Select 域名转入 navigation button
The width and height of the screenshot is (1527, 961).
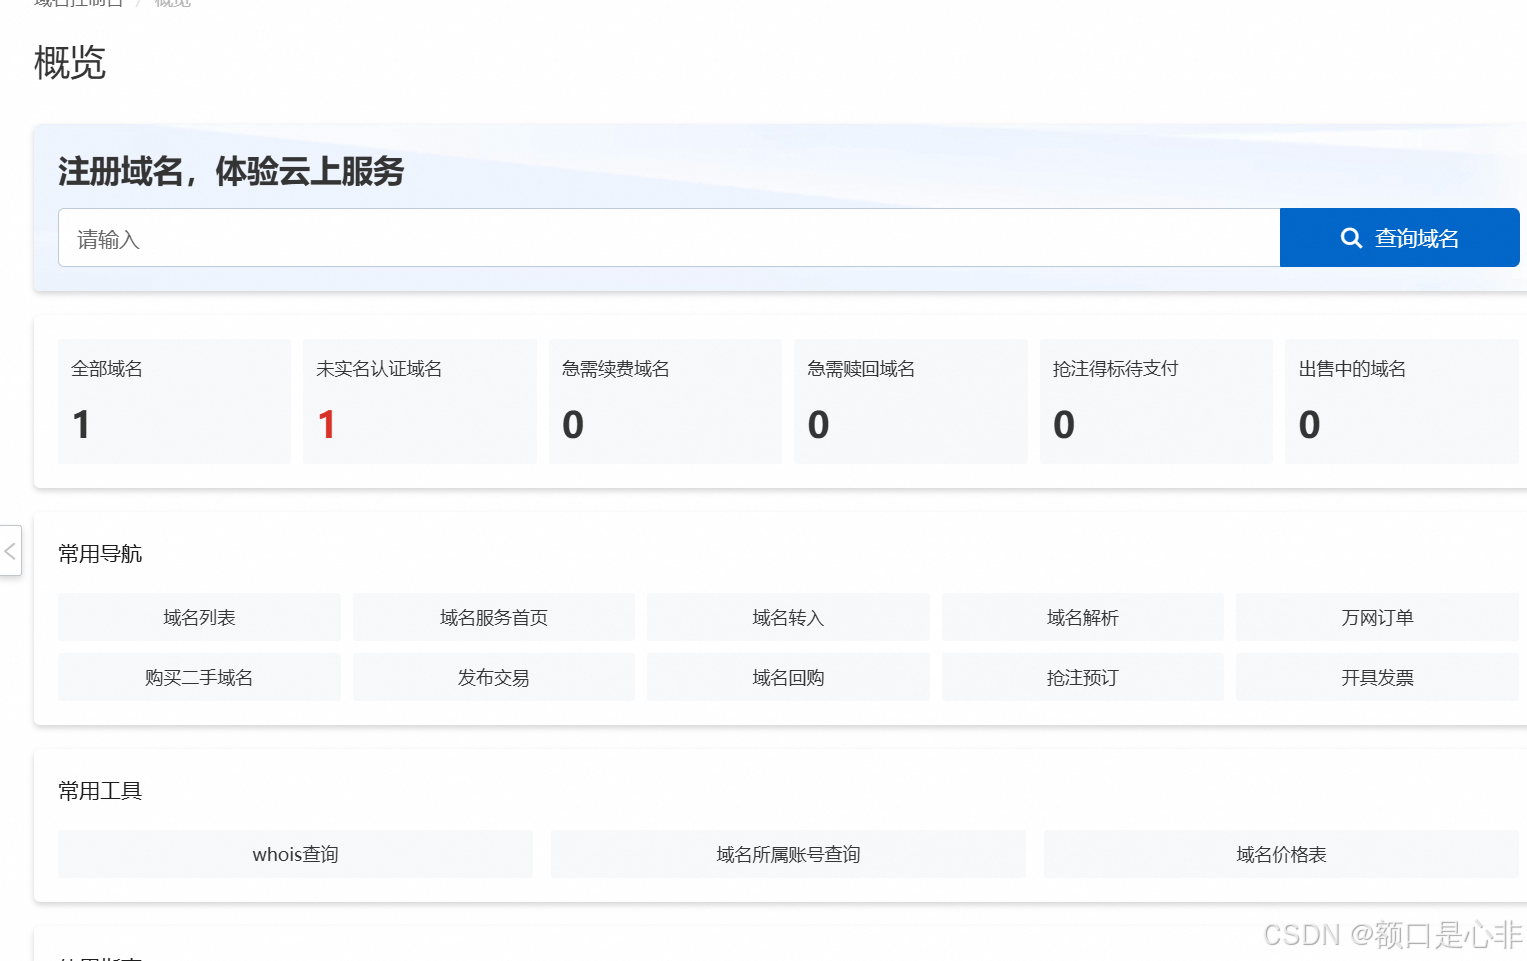tap(787, 617)
